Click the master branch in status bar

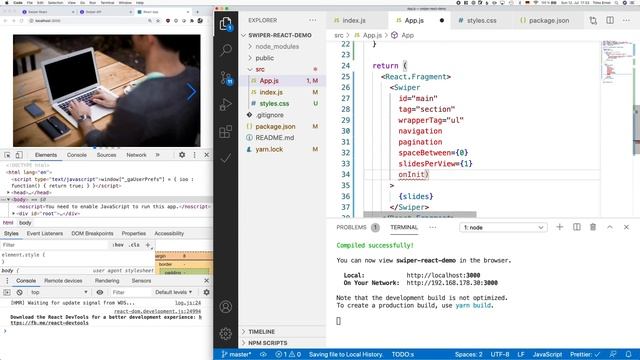(x=236, y=354)
